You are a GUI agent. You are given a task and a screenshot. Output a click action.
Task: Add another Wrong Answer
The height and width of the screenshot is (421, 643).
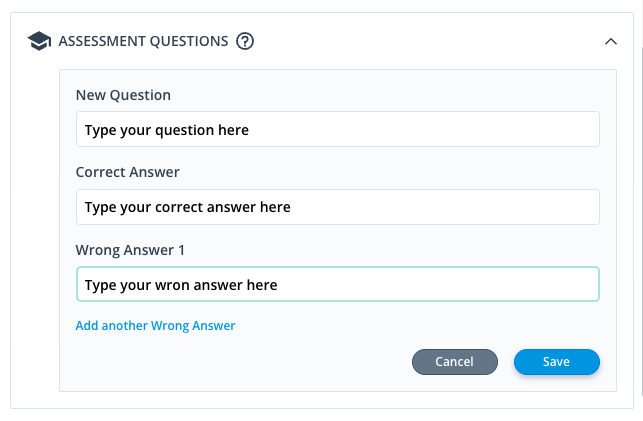[155, 325]
